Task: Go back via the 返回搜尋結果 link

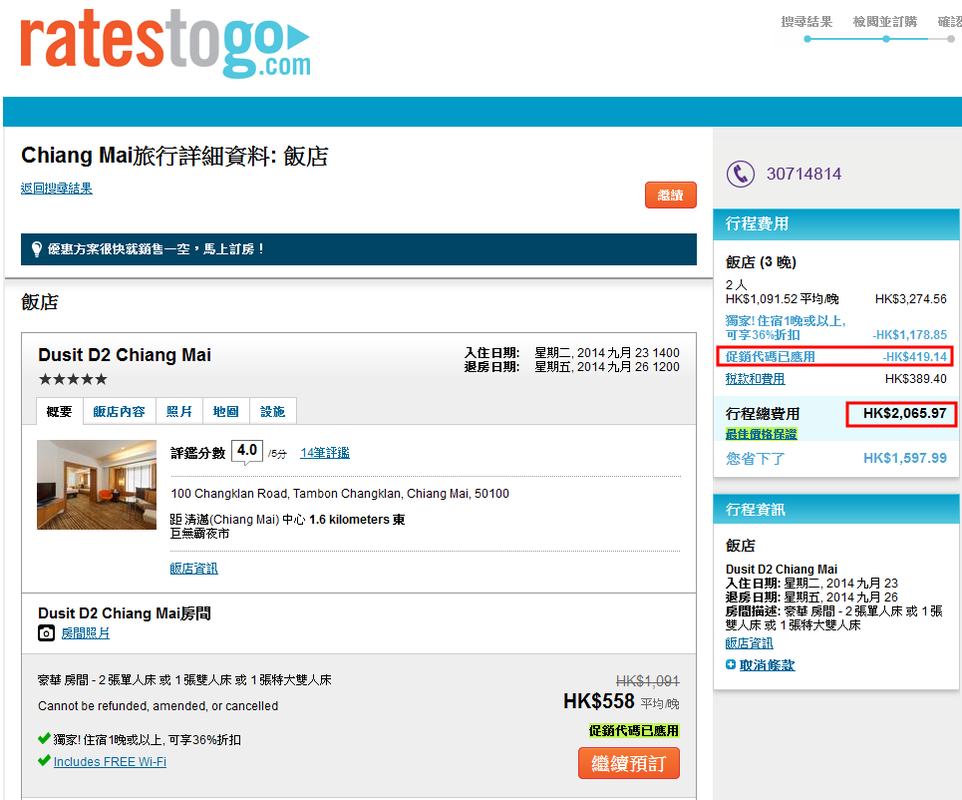Action: [x=57, y=188]
